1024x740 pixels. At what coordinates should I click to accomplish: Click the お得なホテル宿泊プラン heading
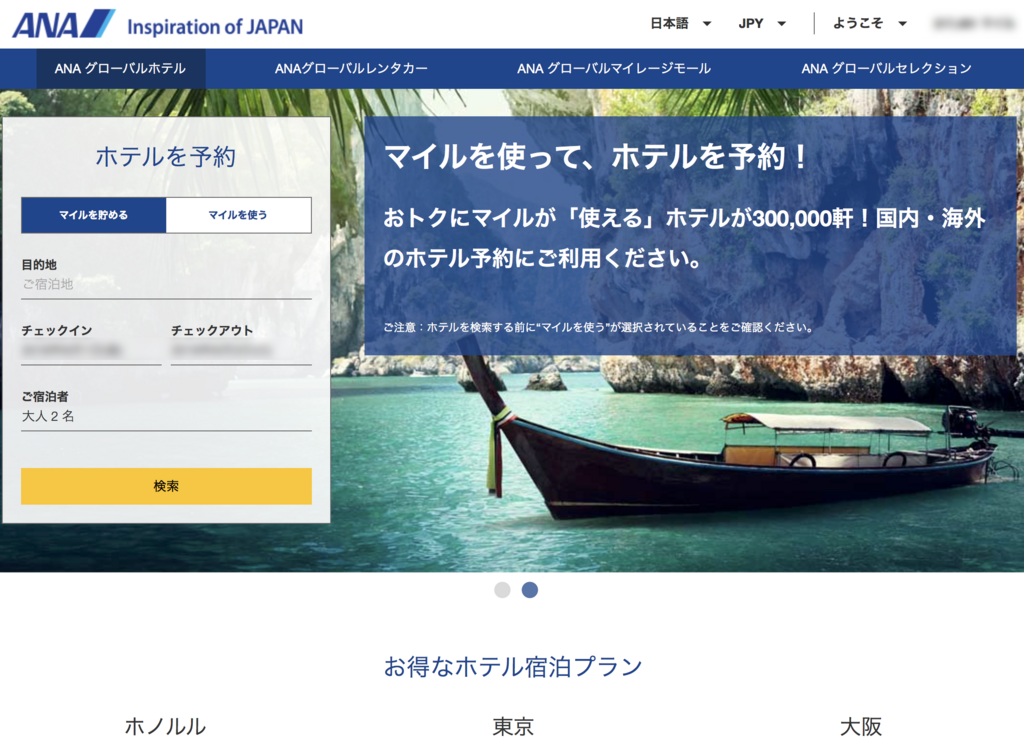(x=513, y=666)
